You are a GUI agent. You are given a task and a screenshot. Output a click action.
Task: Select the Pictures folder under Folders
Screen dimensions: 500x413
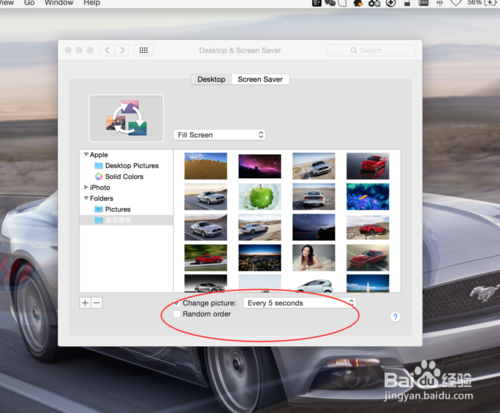(113, 209)
